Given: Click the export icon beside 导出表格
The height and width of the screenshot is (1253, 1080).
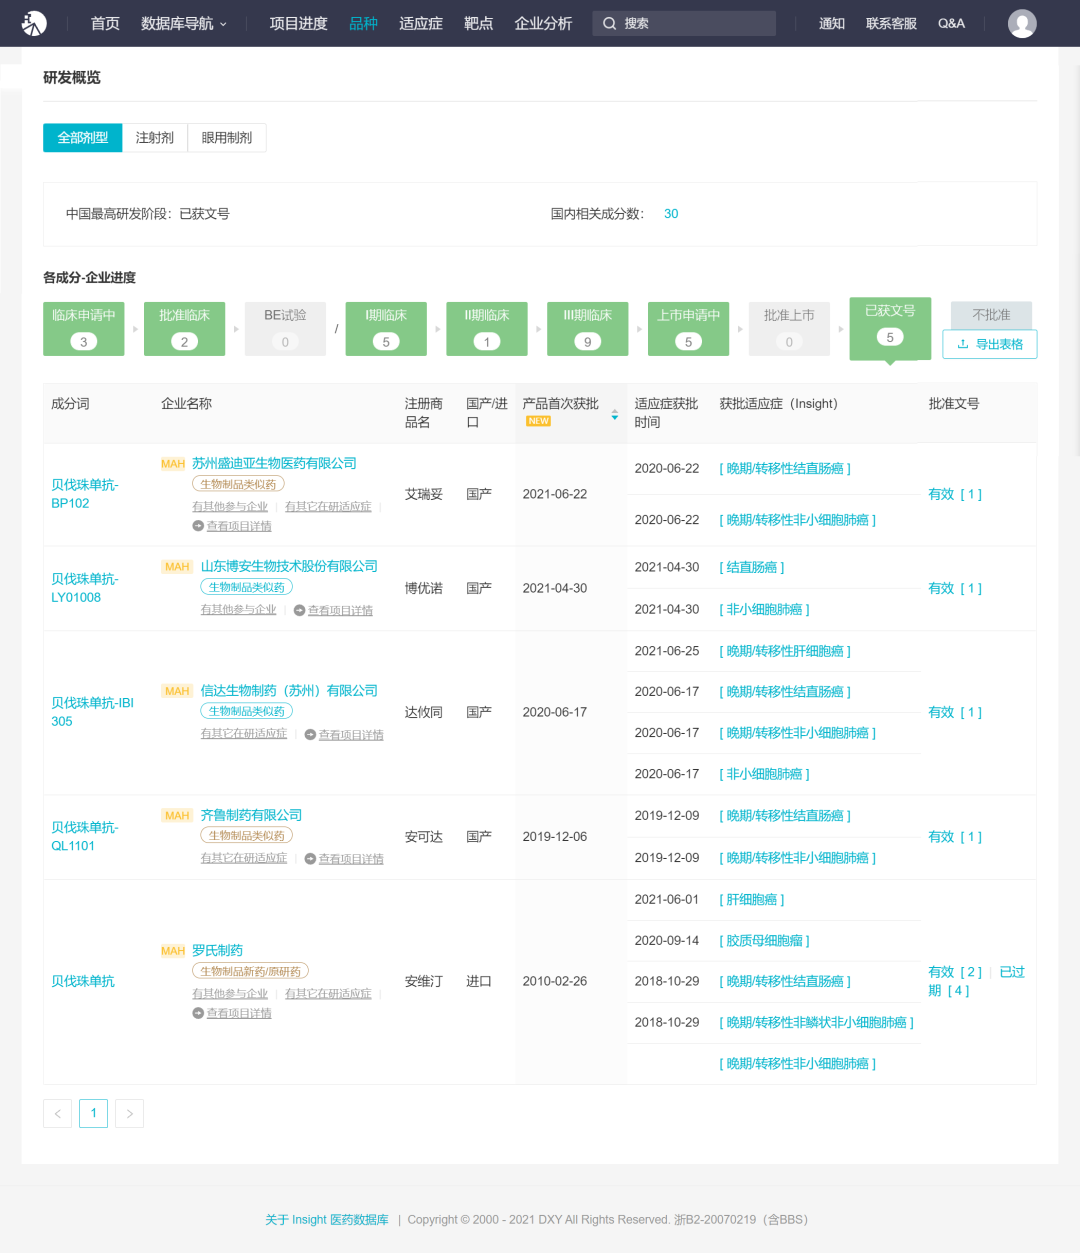Looking at the screenshot, I should pyautogui.click(x=963, y=344).
